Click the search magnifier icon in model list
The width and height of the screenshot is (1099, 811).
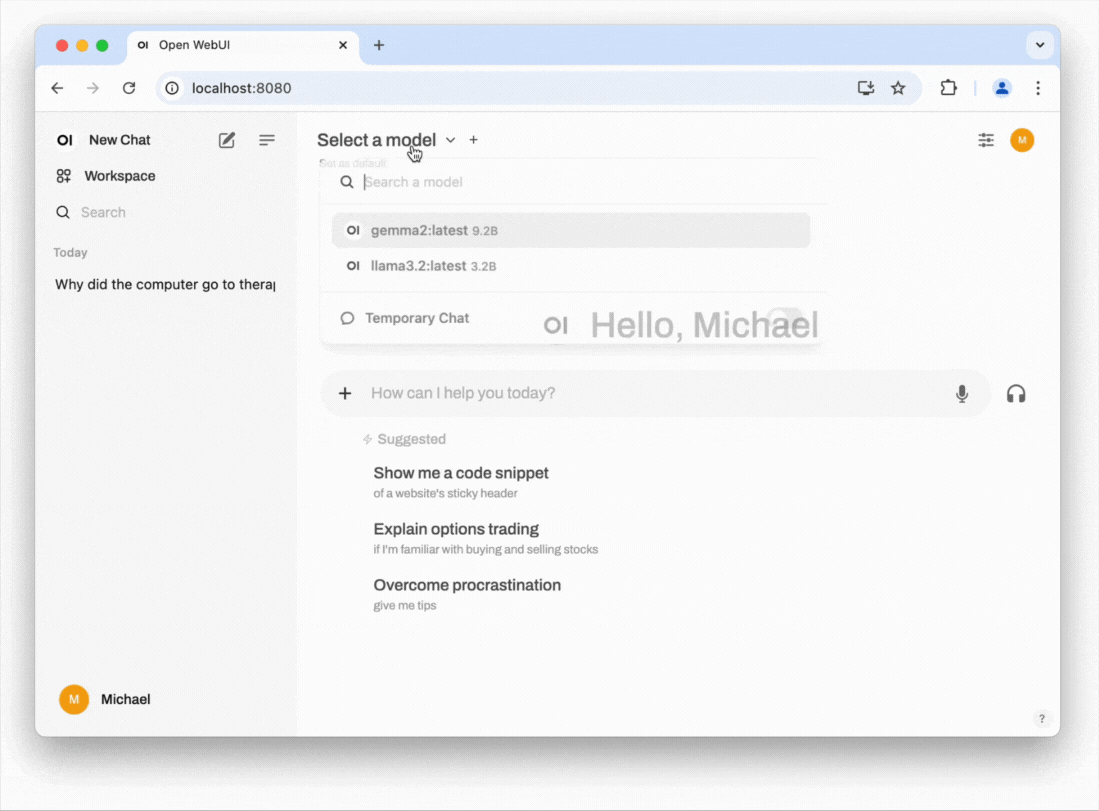[347, 182]
